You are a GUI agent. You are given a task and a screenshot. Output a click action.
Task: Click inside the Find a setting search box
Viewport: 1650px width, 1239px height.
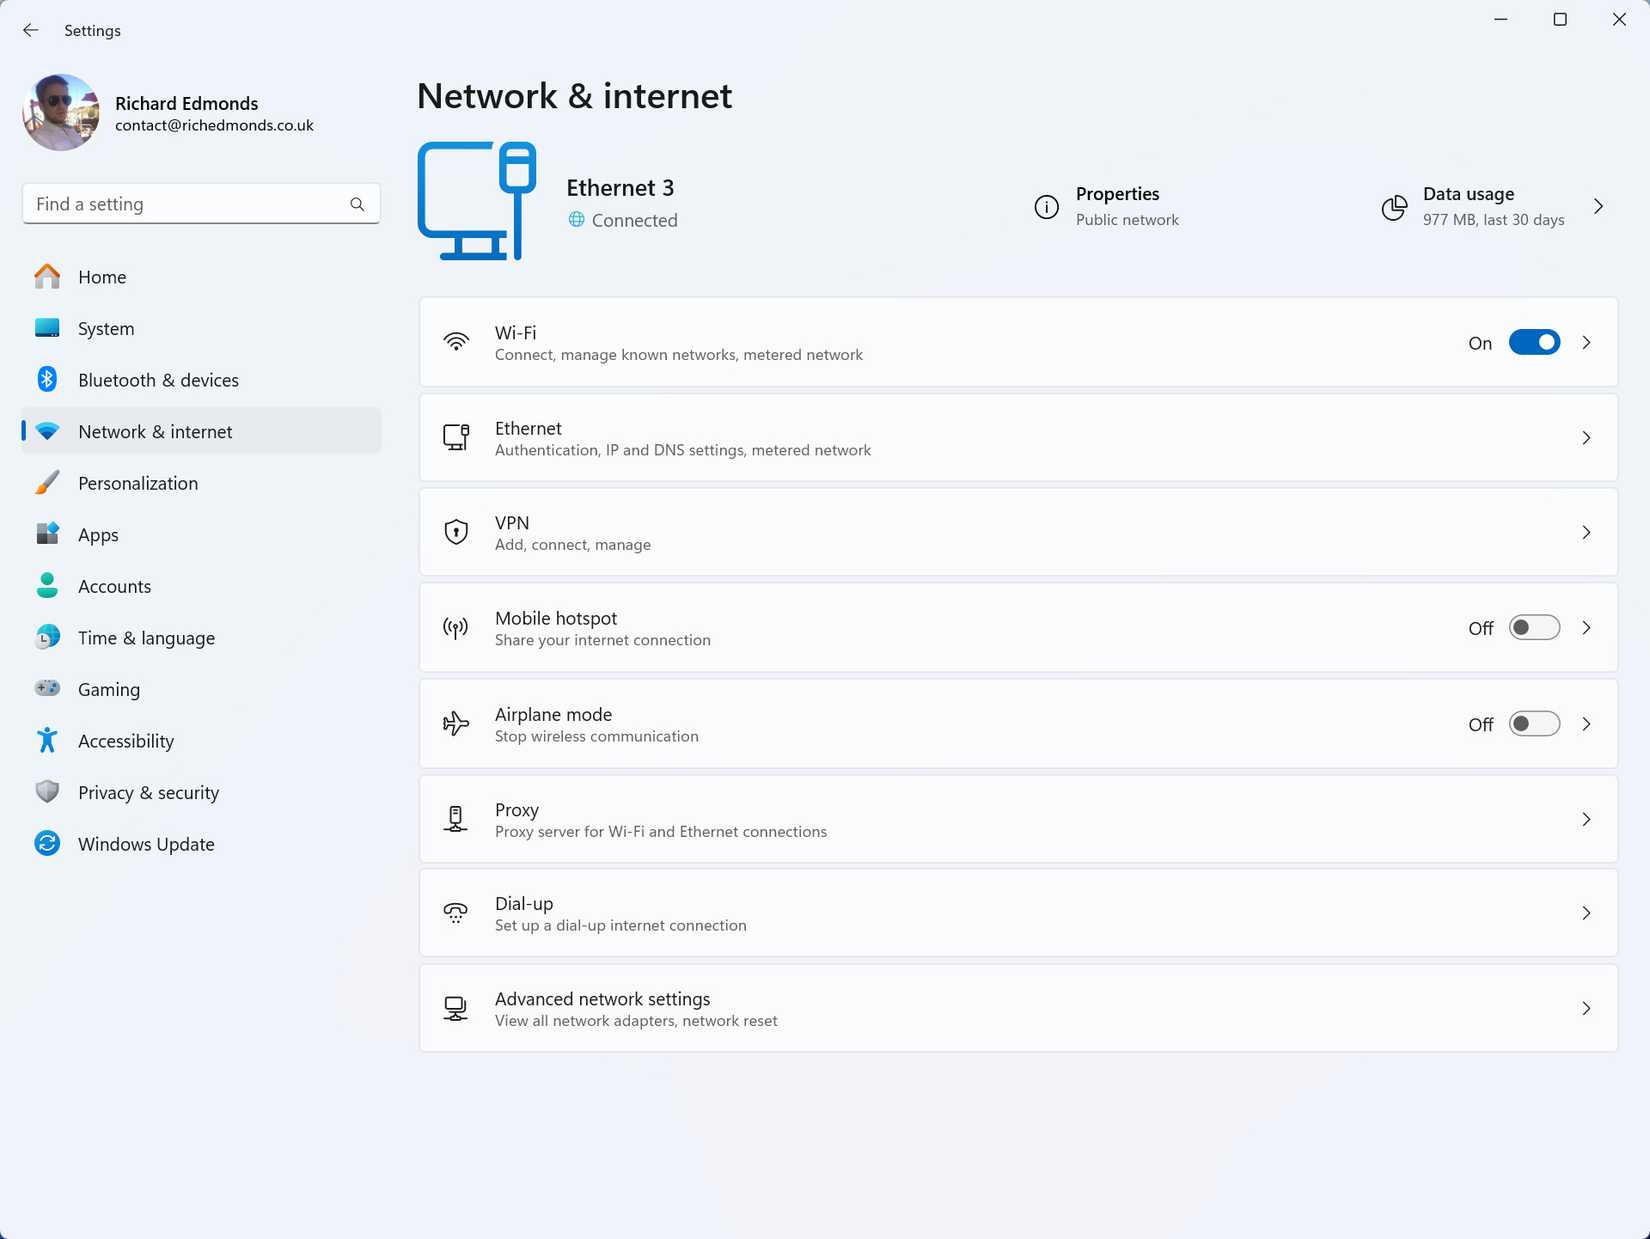click(x=180, y=203)
